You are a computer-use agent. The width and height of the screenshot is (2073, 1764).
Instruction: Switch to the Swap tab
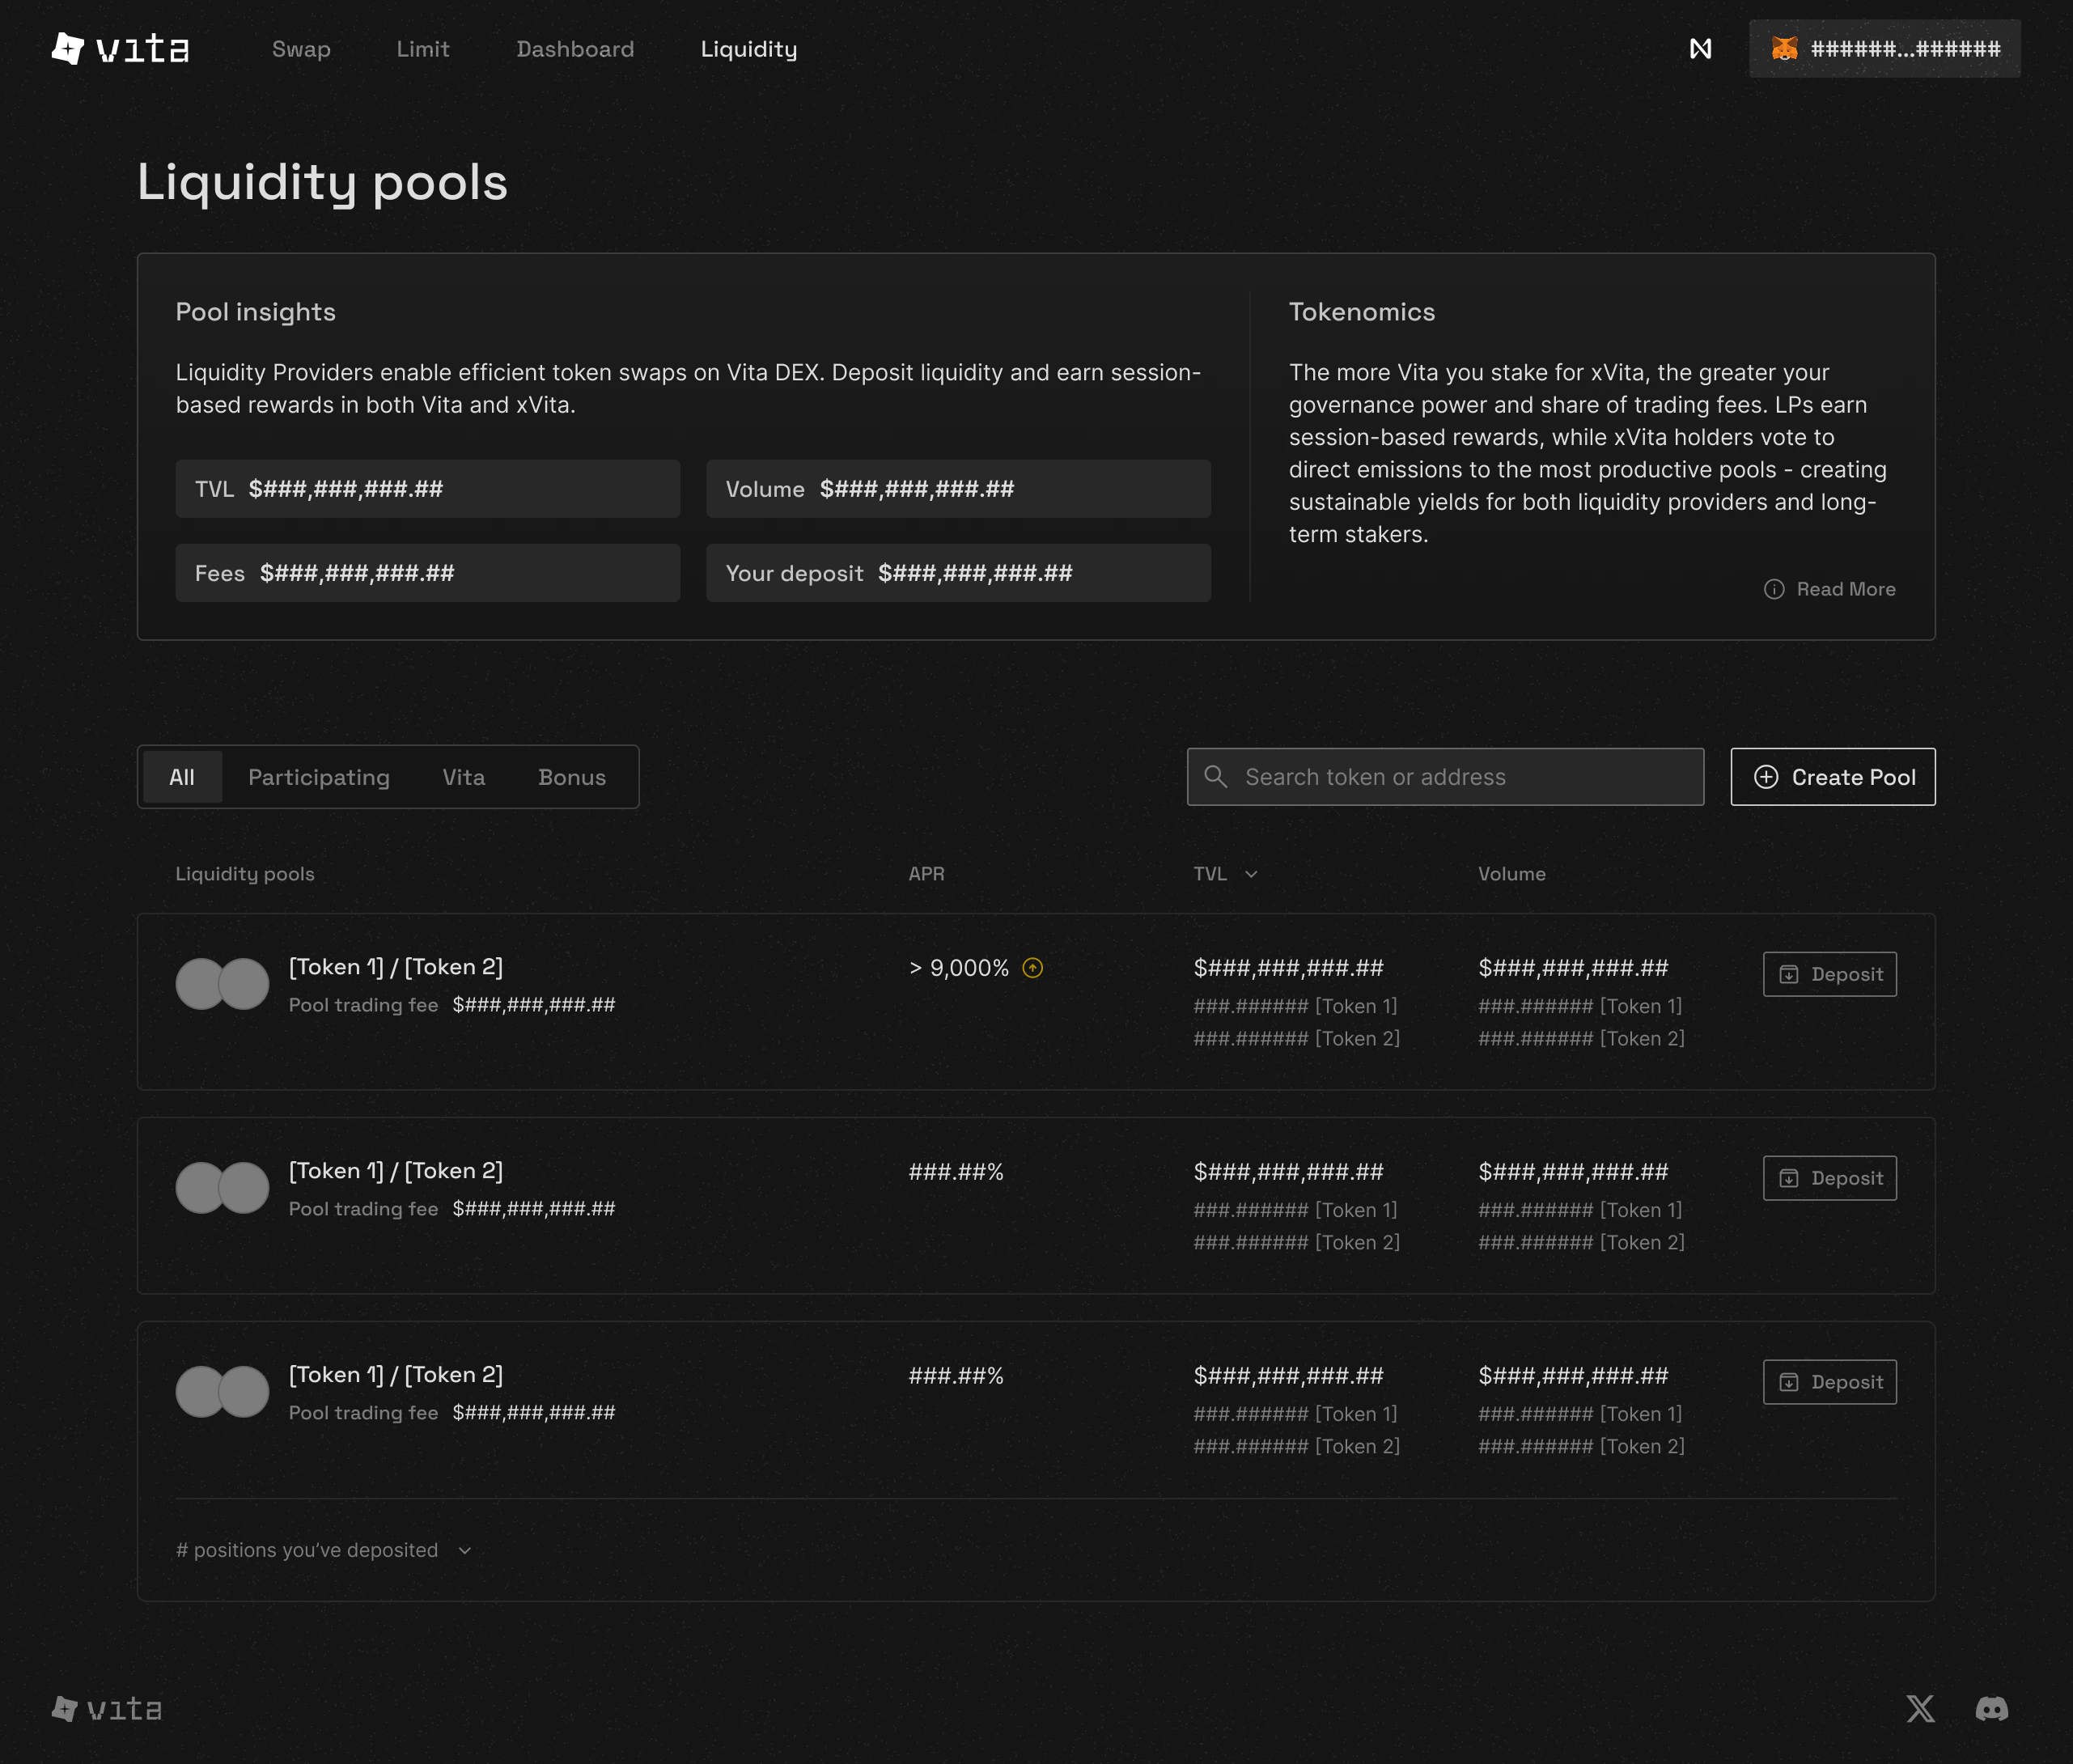(300, 48)
